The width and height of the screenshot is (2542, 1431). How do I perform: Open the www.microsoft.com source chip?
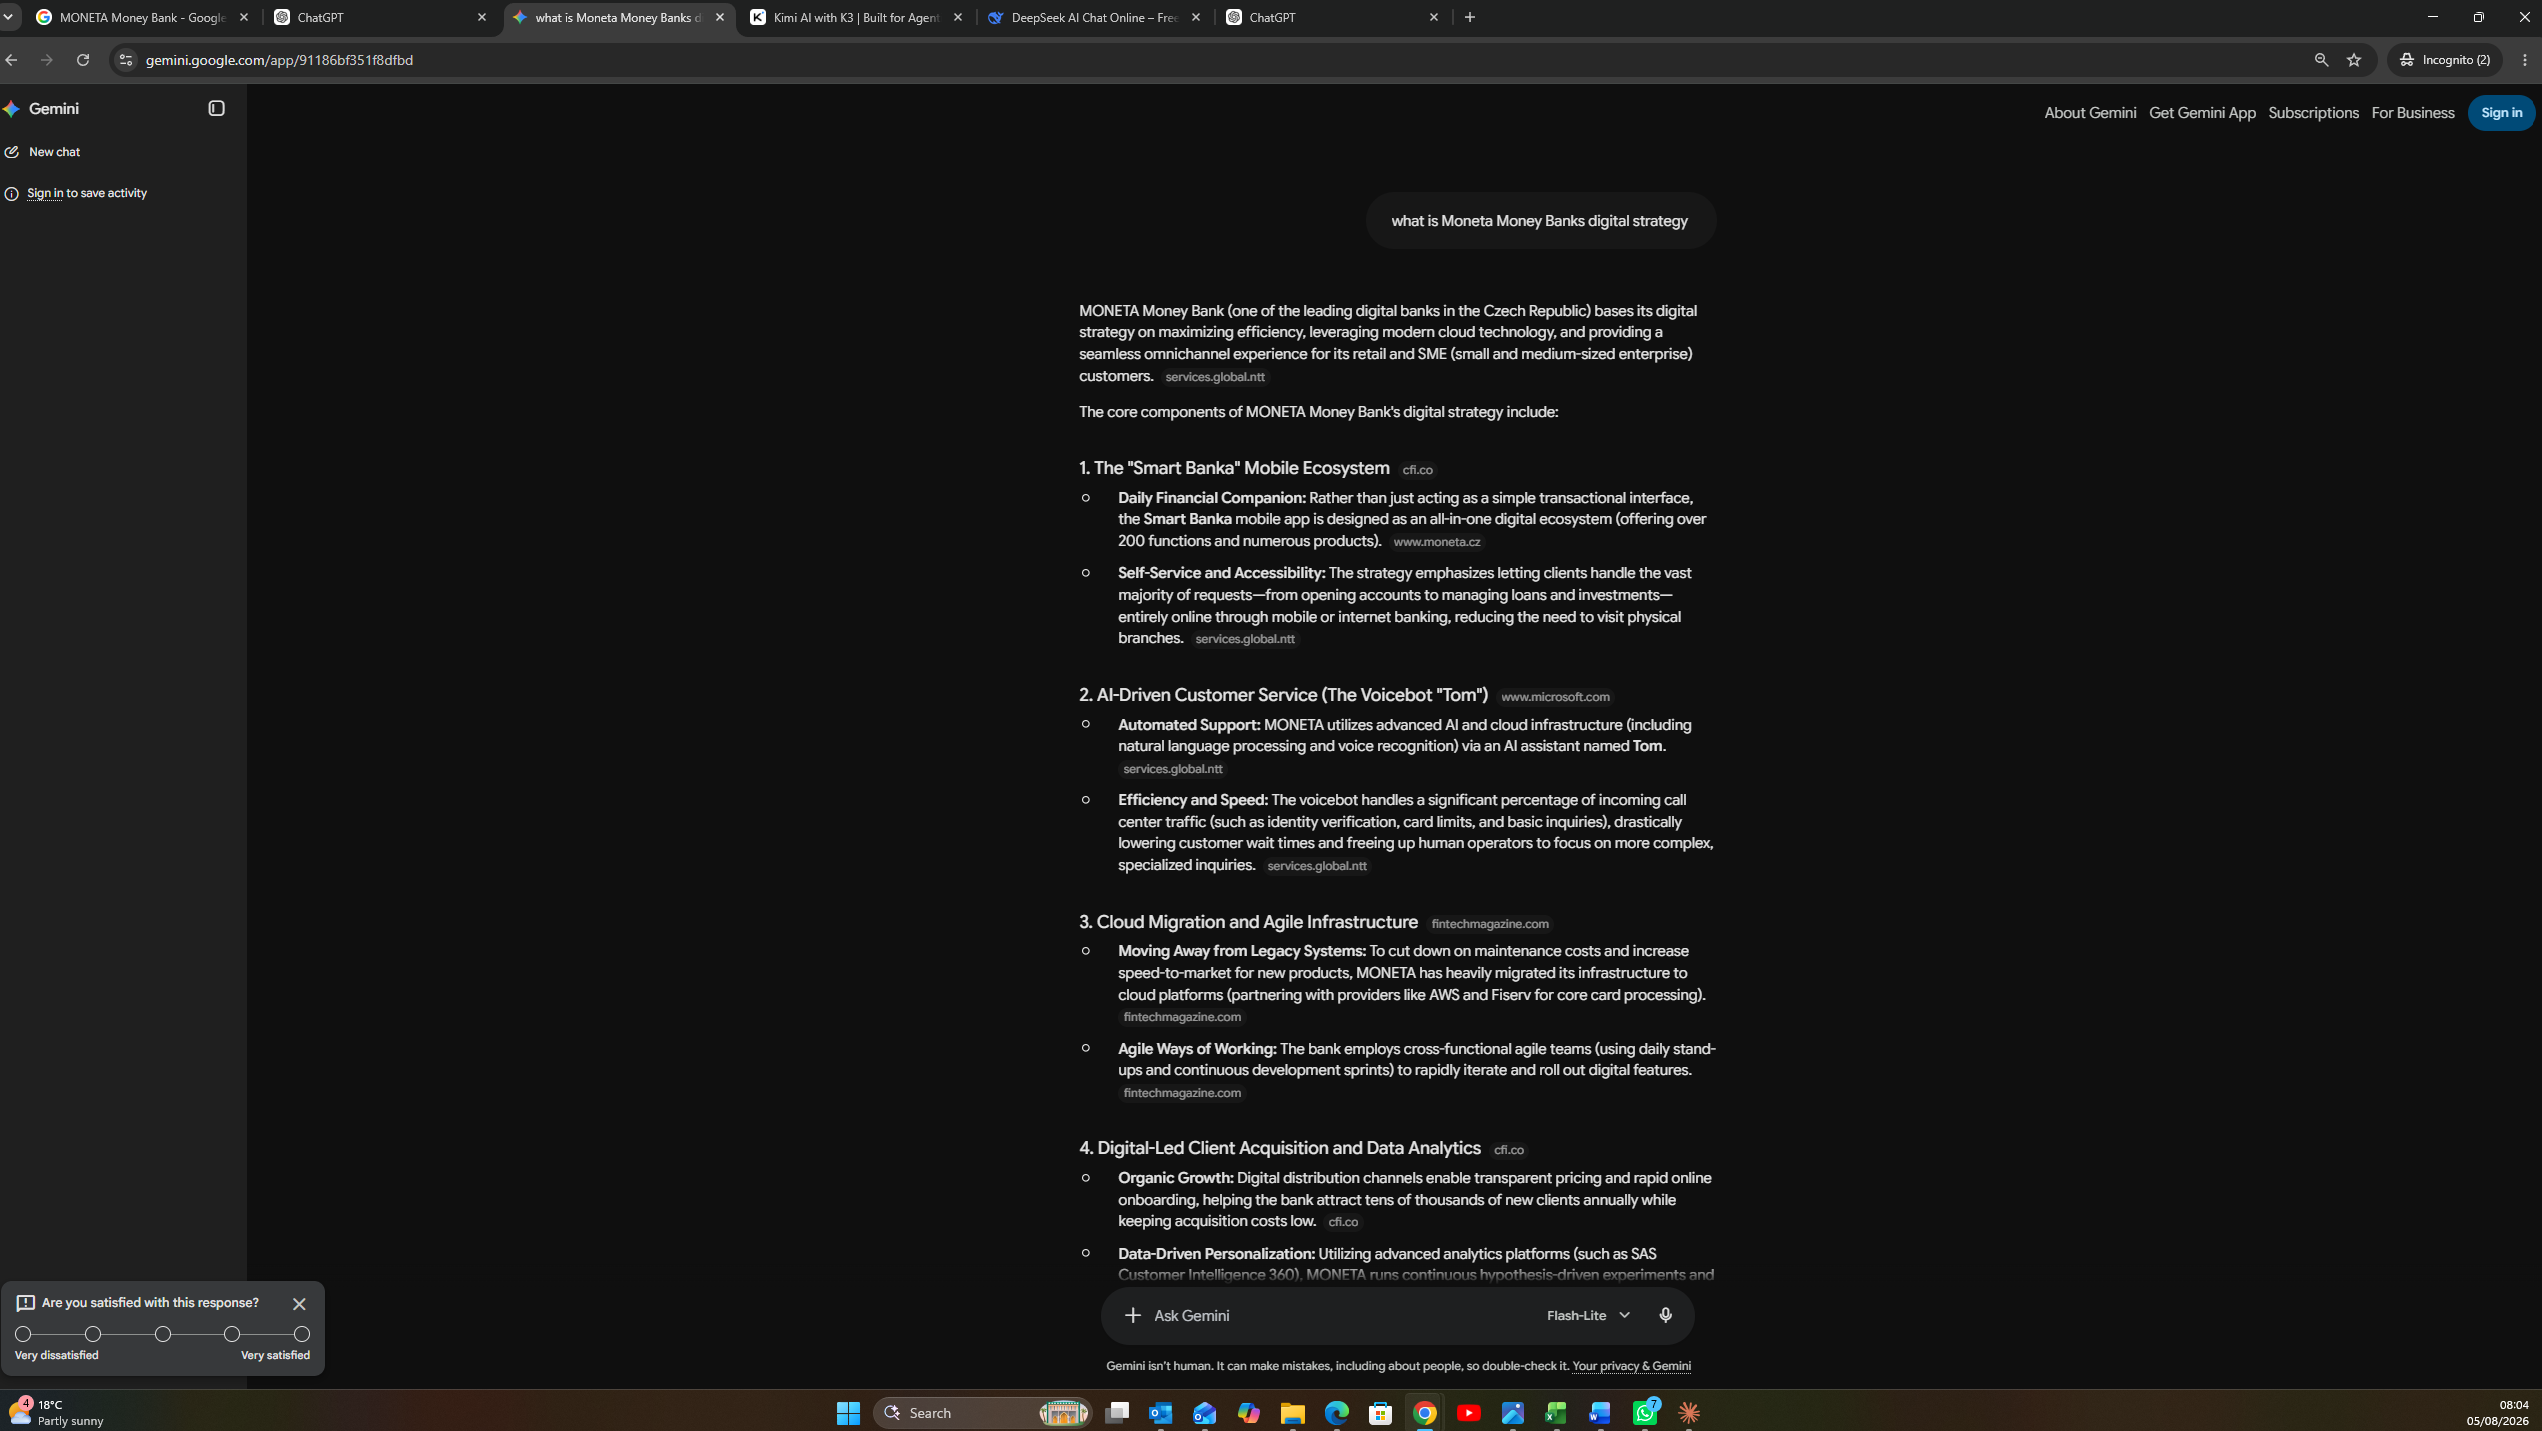1554,697
